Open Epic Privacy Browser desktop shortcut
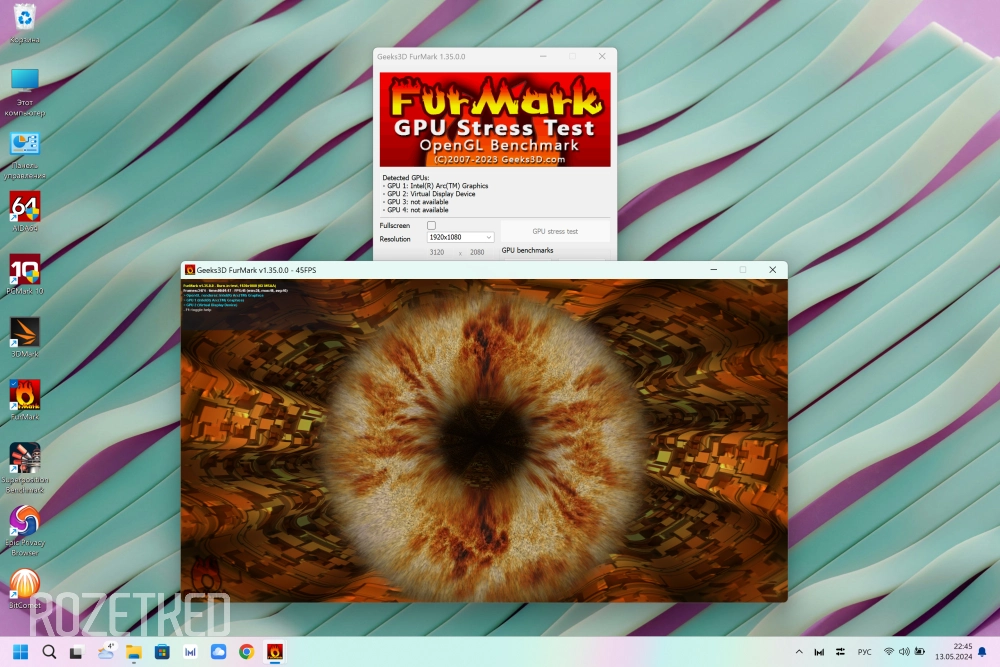Screen dimensions: 1000x667 point(25,523)
